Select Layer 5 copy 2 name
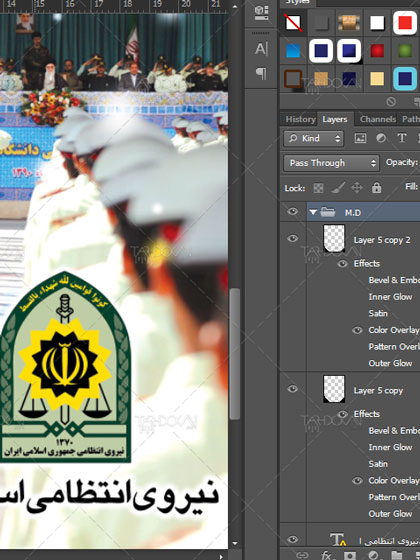420x560 pixels. pos(382,240)
